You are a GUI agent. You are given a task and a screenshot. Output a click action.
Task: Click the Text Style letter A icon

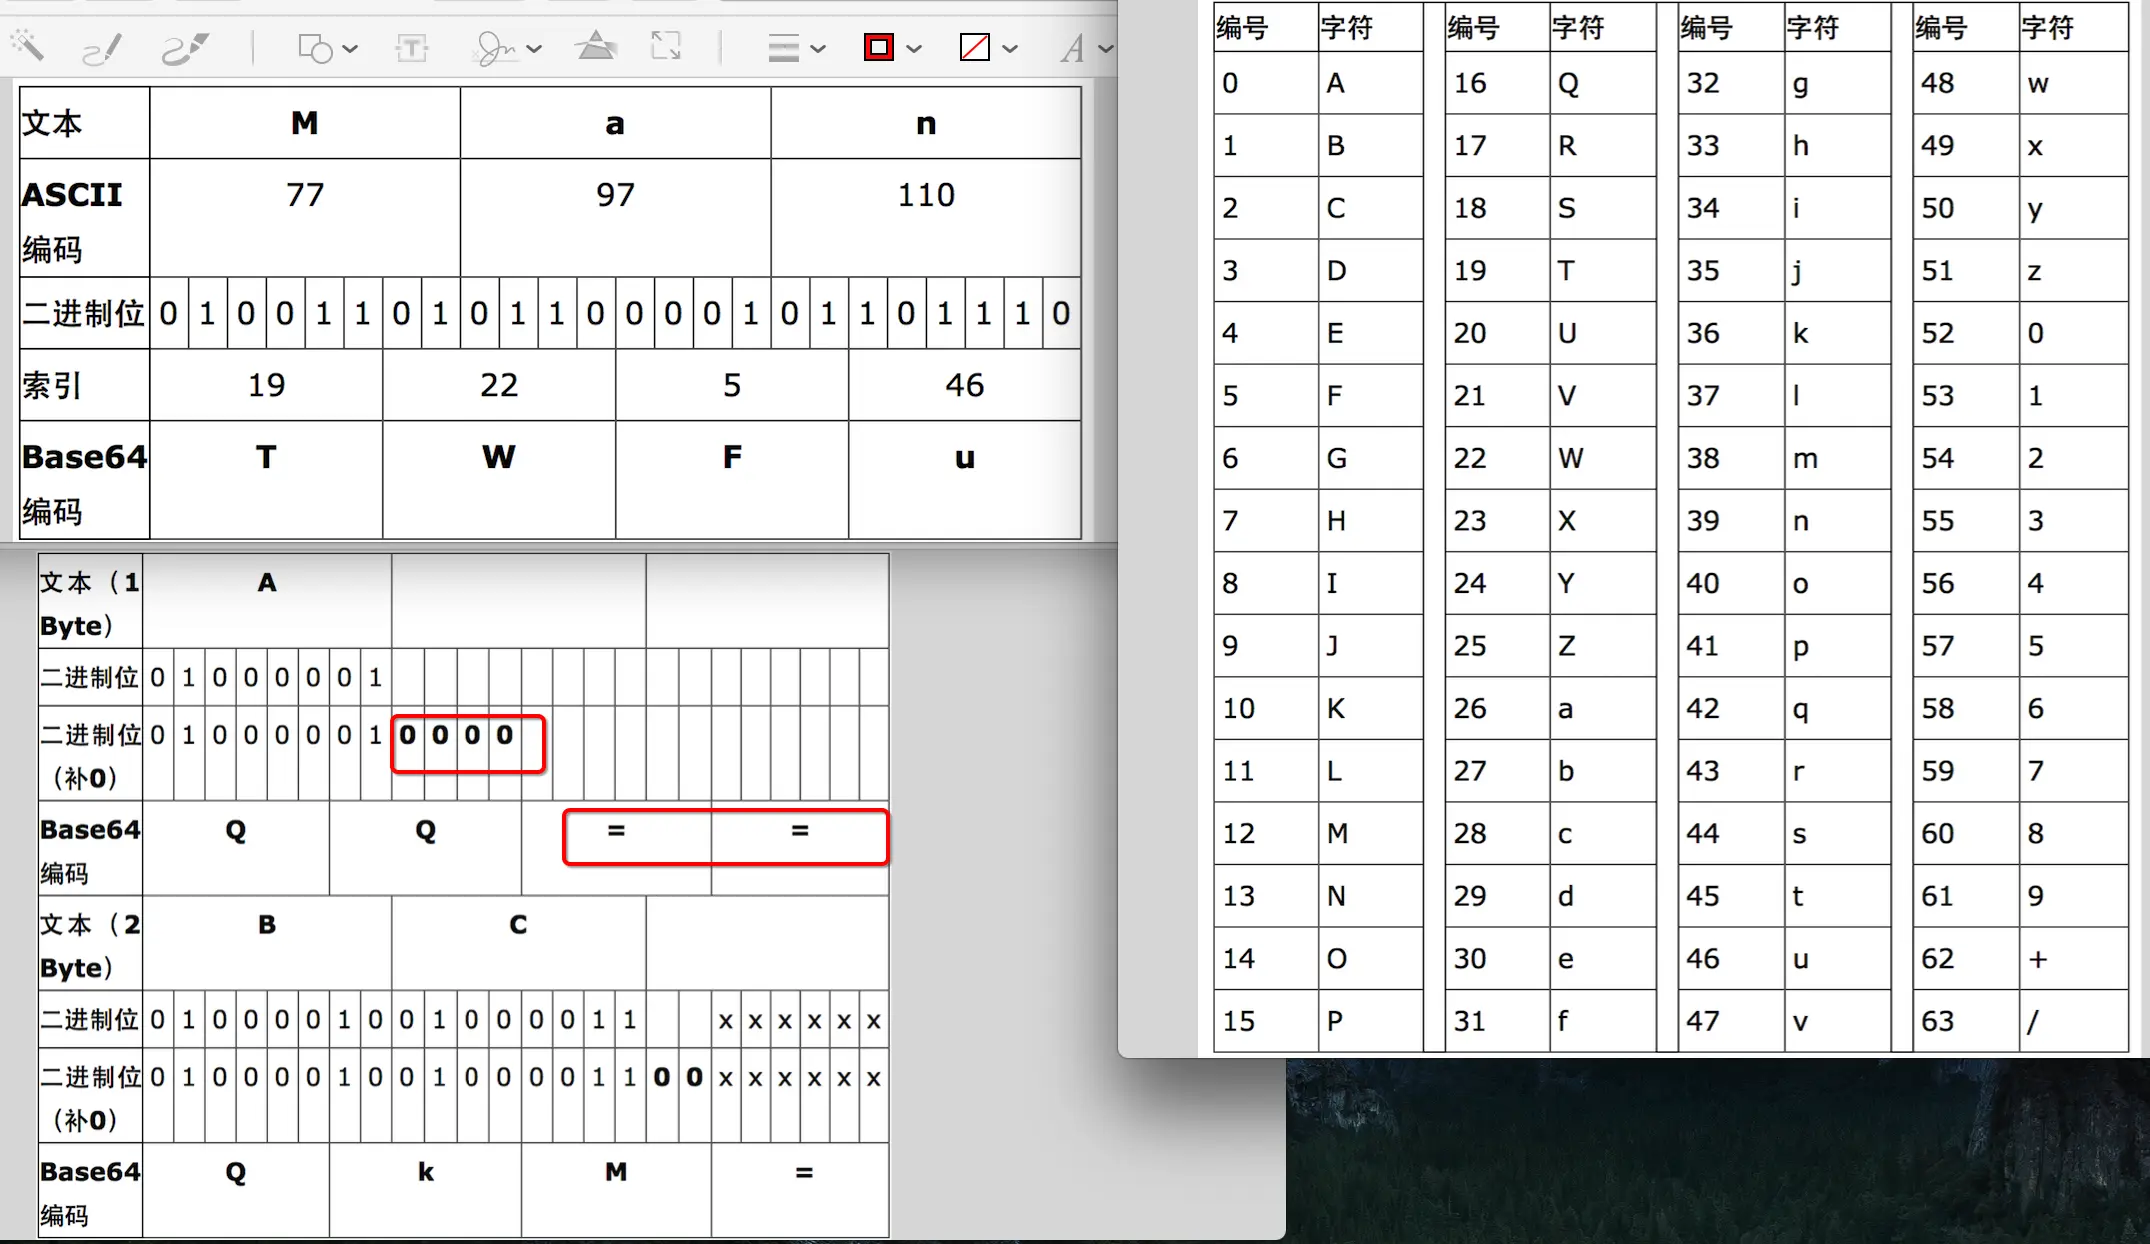[1072, 47]
